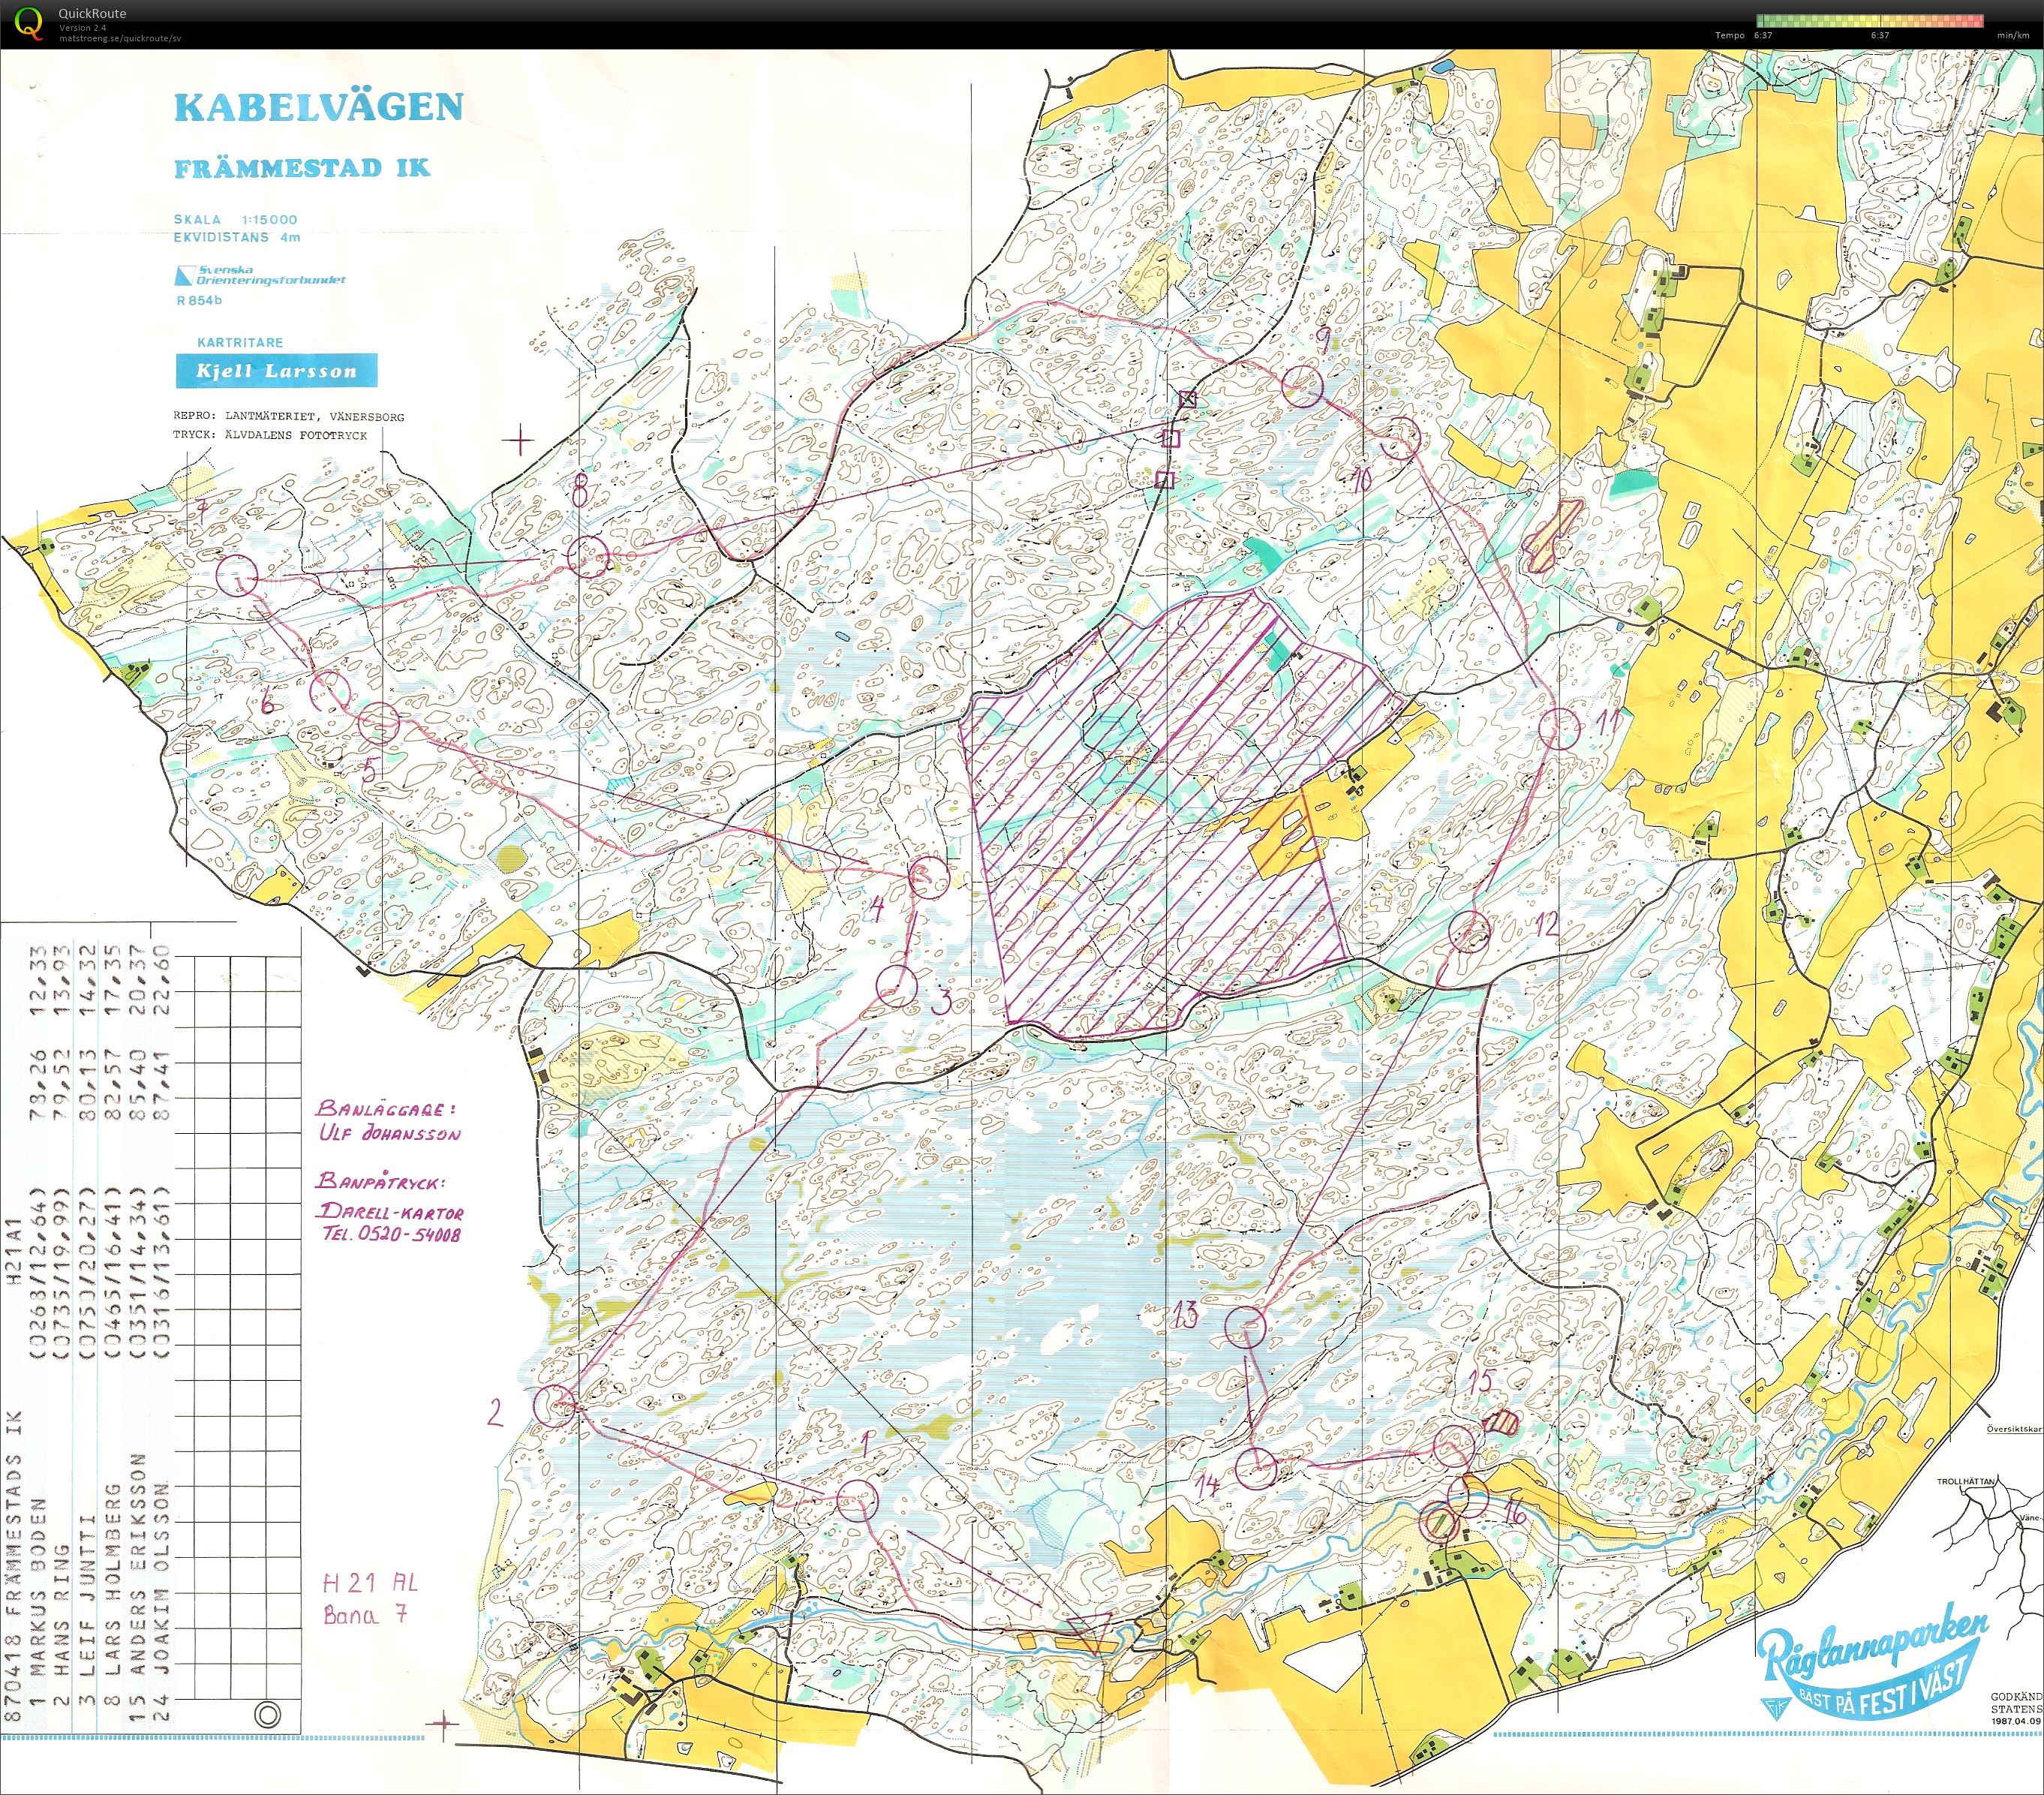Image resolution: width=2044 pixels, height=1795 pixels.
Task: Click the 'Ulf Johansson' name
Action: 390,1133
